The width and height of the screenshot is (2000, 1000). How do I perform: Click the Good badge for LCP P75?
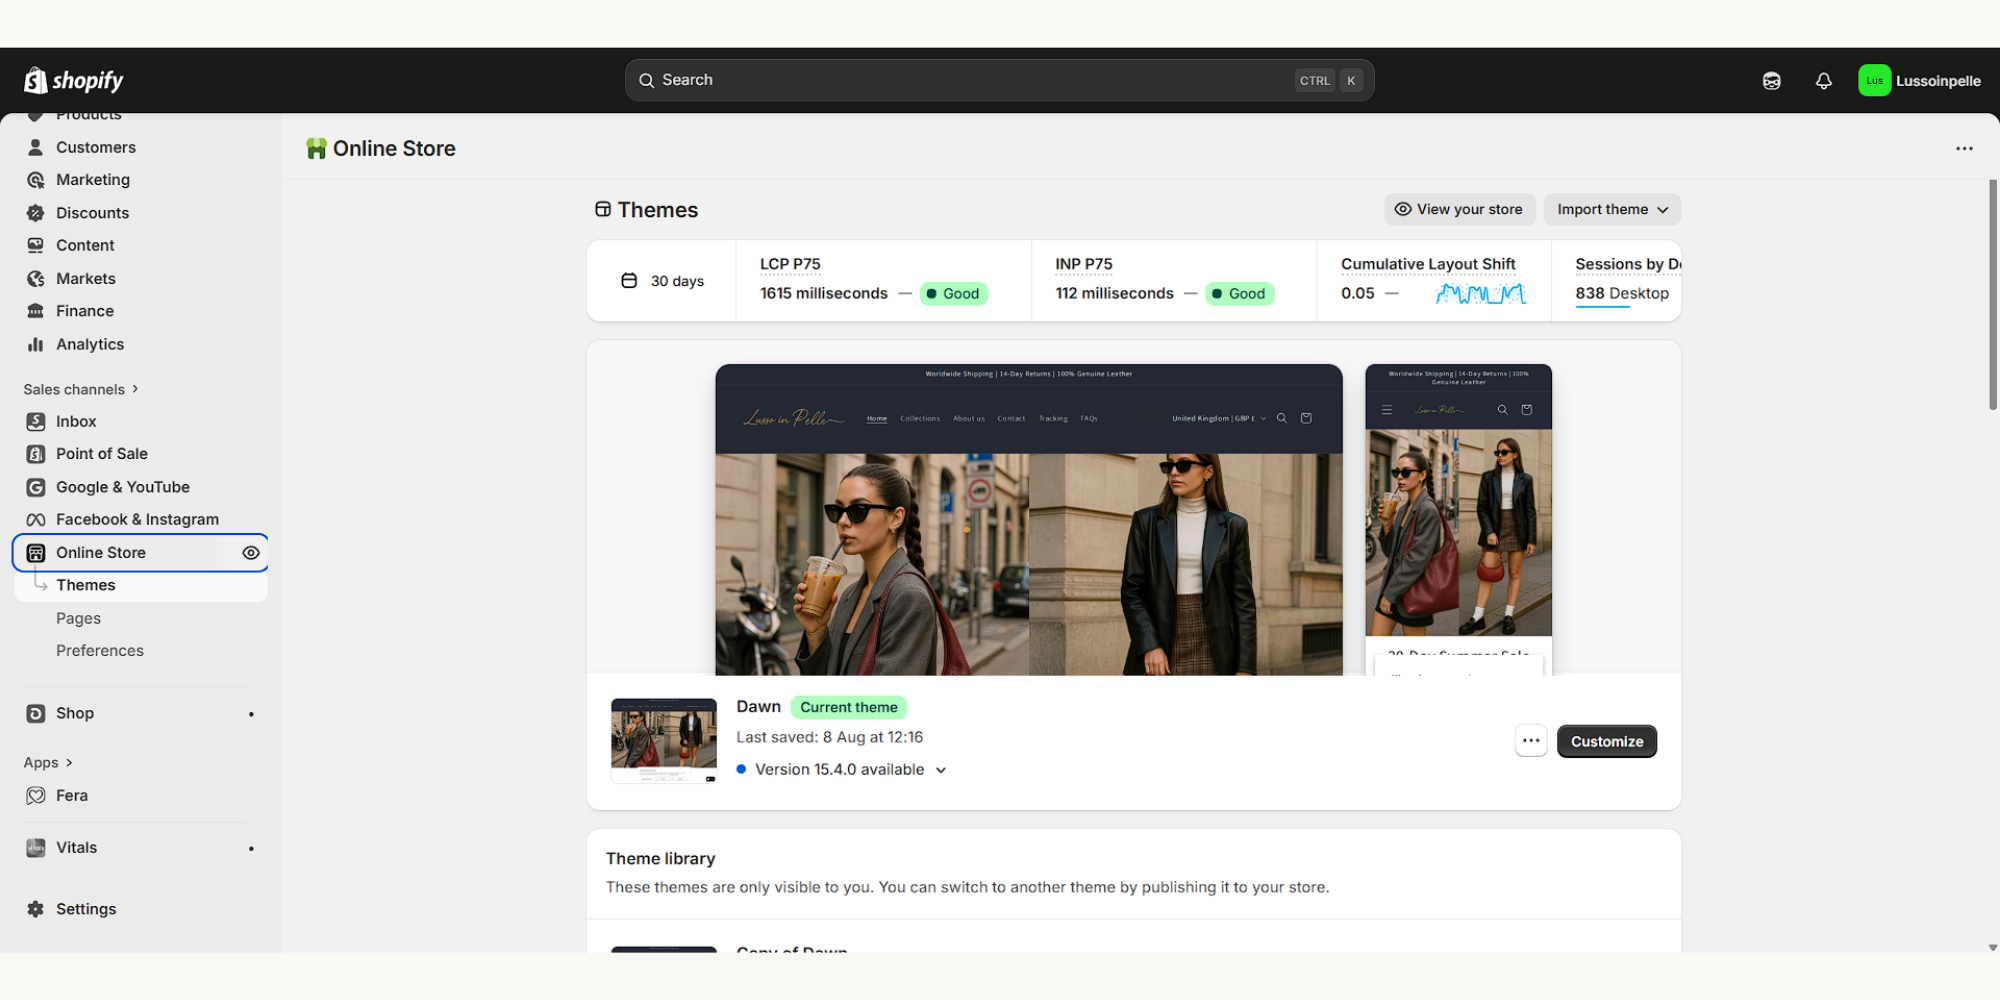click(x=953, y=294)
